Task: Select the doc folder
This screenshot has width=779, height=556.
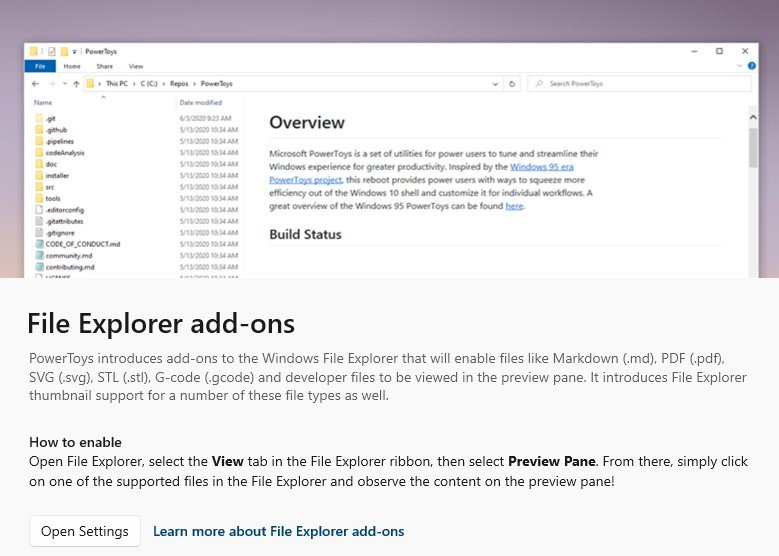Action: pyautogui.click(x=51, y=164)
